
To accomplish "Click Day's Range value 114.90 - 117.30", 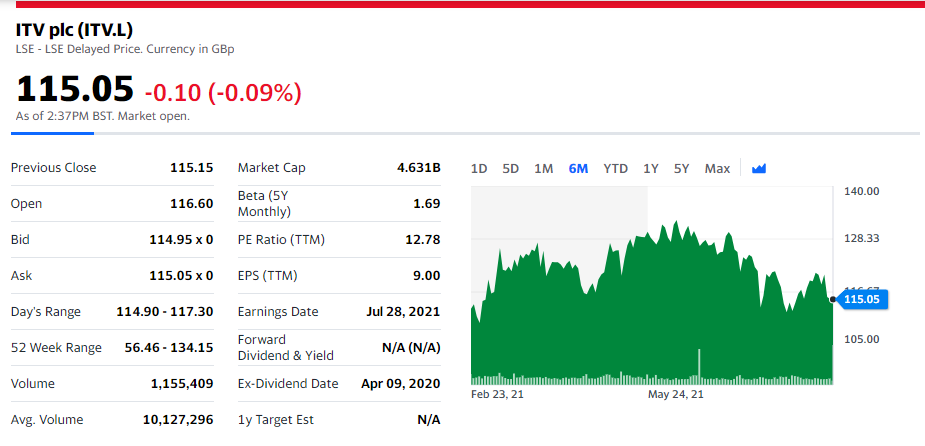I will tap(165, 311).
